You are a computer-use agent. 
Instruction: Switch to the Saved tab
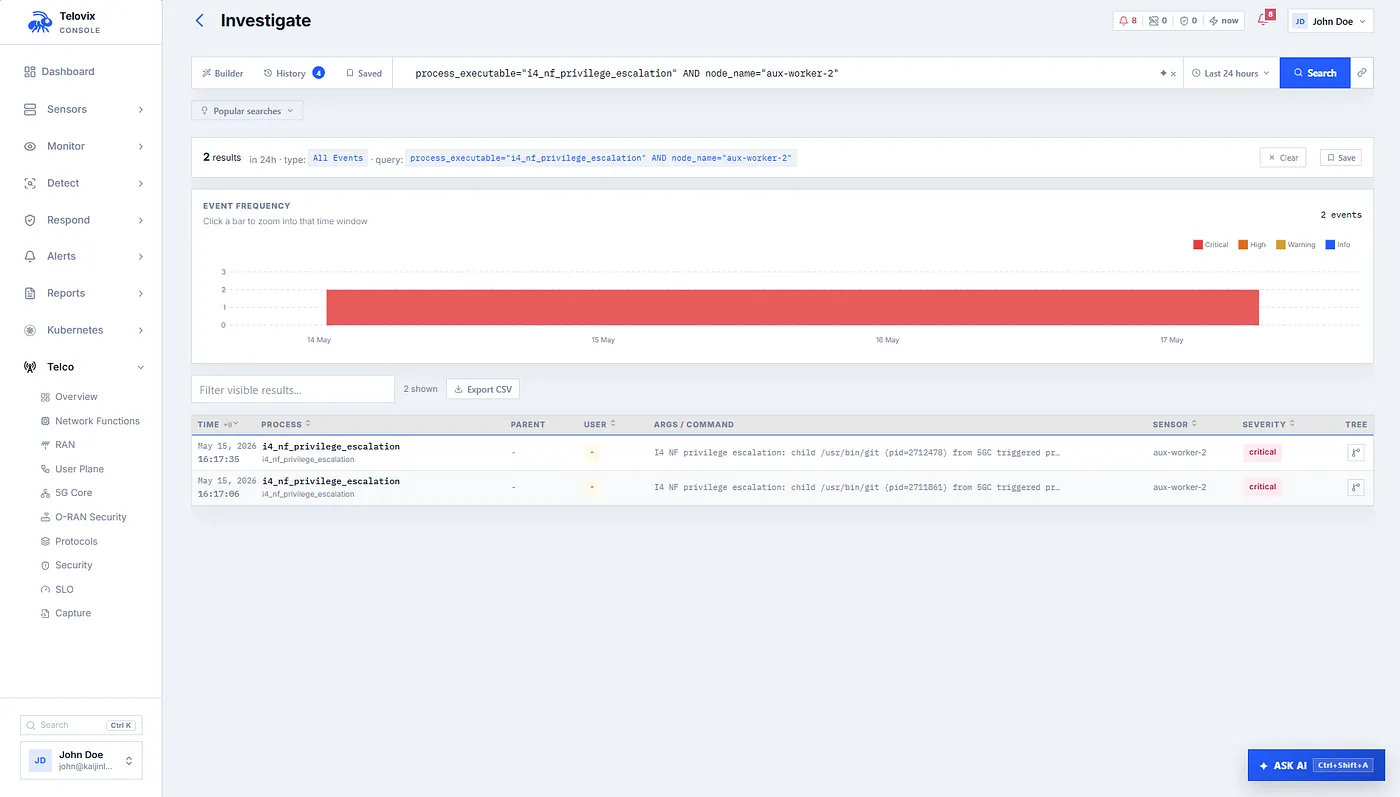(364, 73)
